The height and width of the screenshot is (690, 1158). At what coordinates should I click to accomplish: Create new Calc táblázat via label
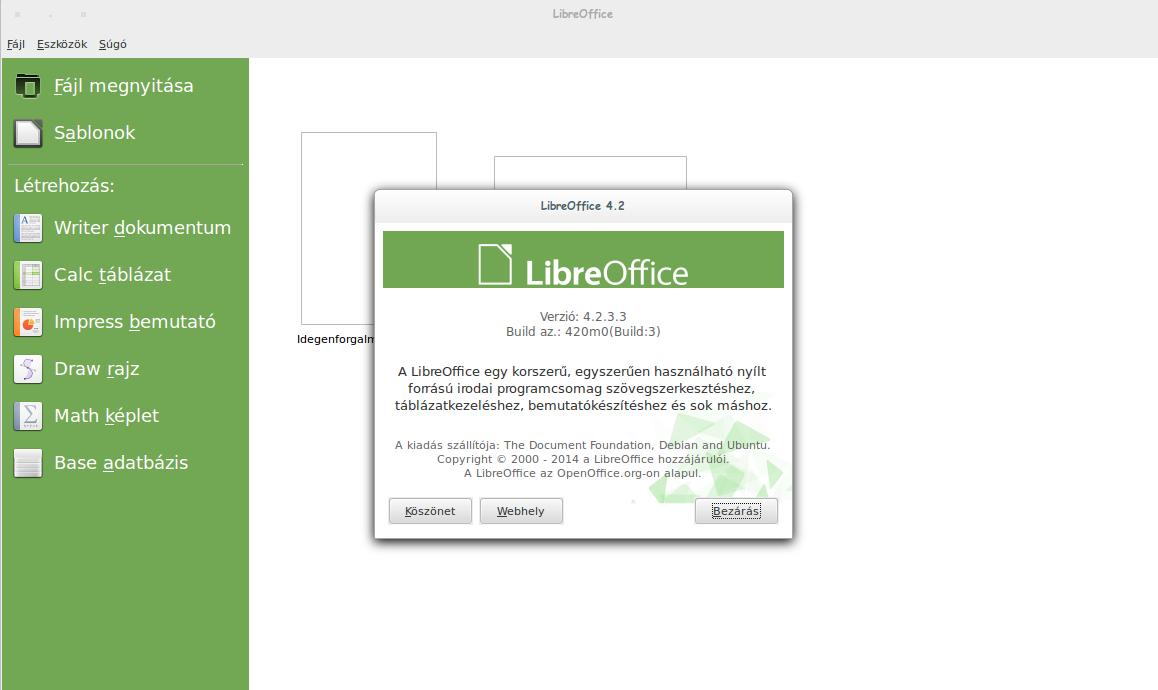(112, 275)
